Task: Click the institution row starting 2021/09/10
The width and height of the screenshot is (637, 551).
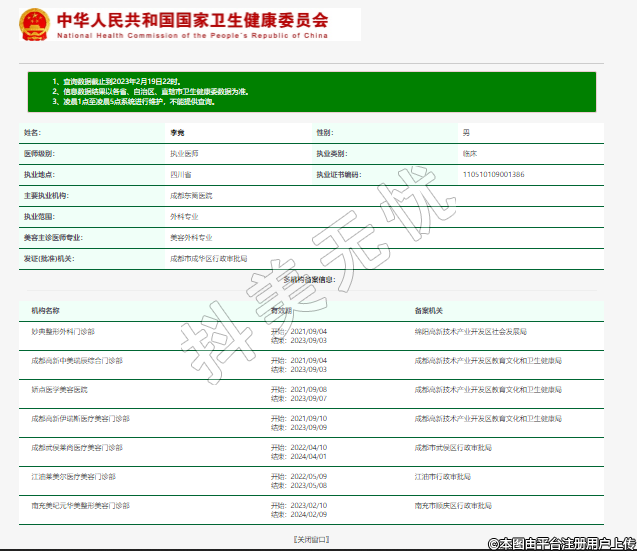Action: pos(311,423)
